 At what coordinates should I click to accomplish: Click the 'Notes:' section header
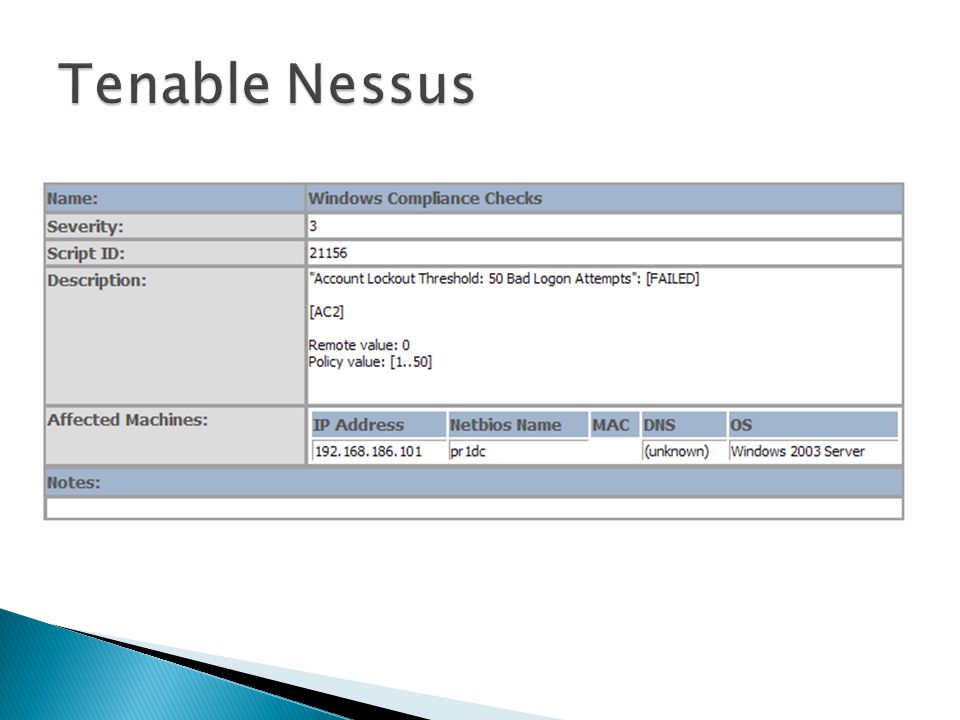click(x=474, y=482)
